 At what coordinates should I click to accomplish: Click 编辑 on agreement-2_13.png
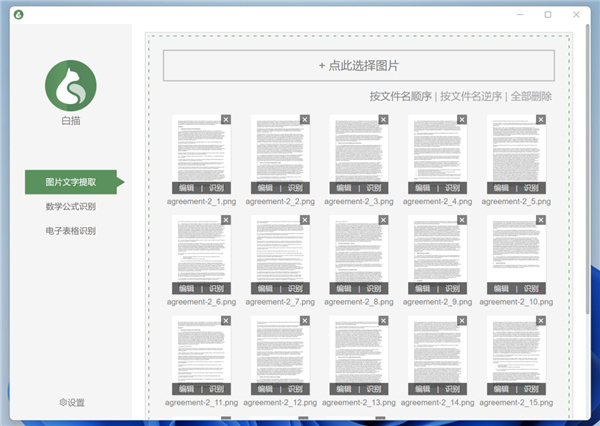pyautogui.click(x=344, y=389)
